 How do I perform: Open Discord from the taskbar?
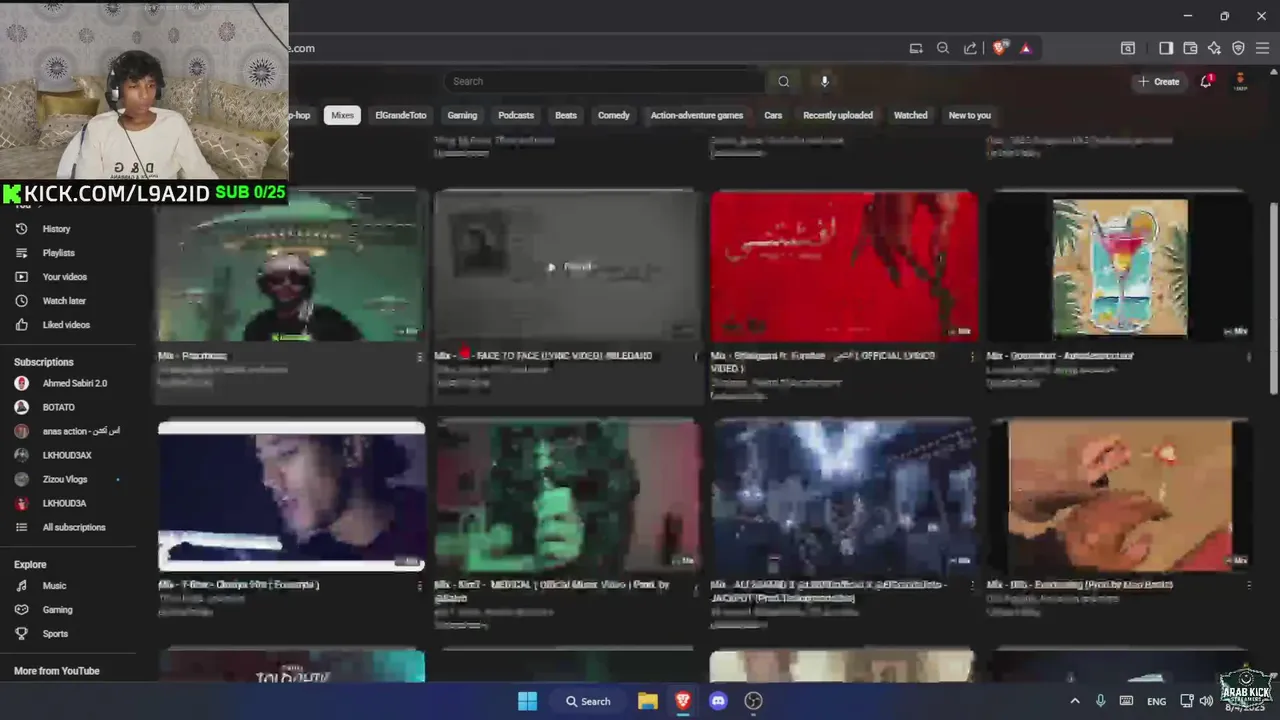[x=718, y=701]
